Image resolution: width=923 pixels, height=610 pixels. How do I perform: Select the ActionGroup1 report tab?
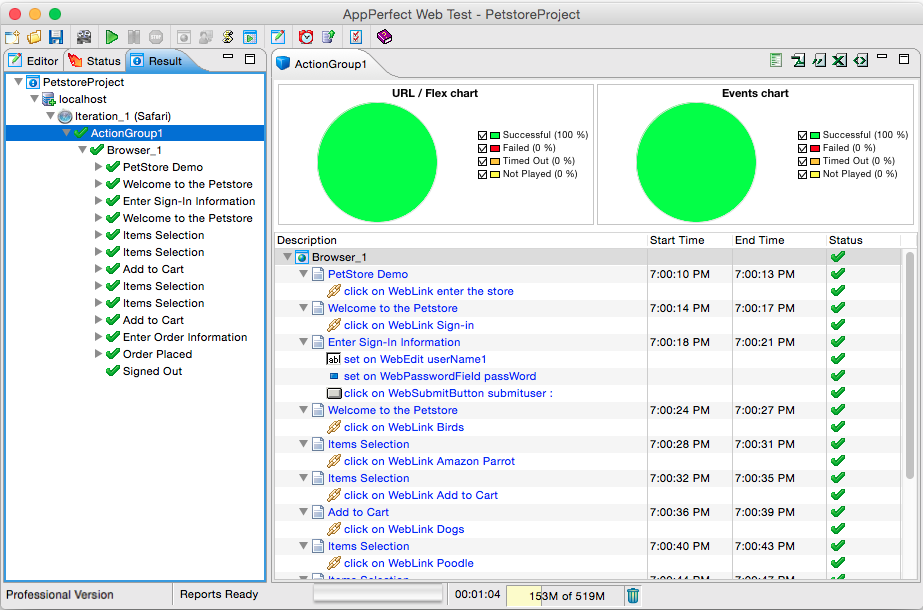(323, 64)
